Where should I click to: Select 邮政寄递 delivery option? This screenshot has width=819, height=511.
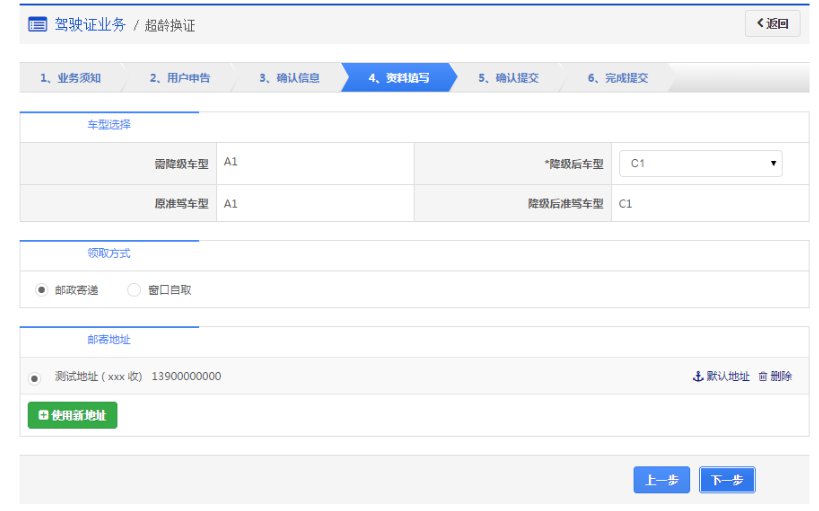41,290
